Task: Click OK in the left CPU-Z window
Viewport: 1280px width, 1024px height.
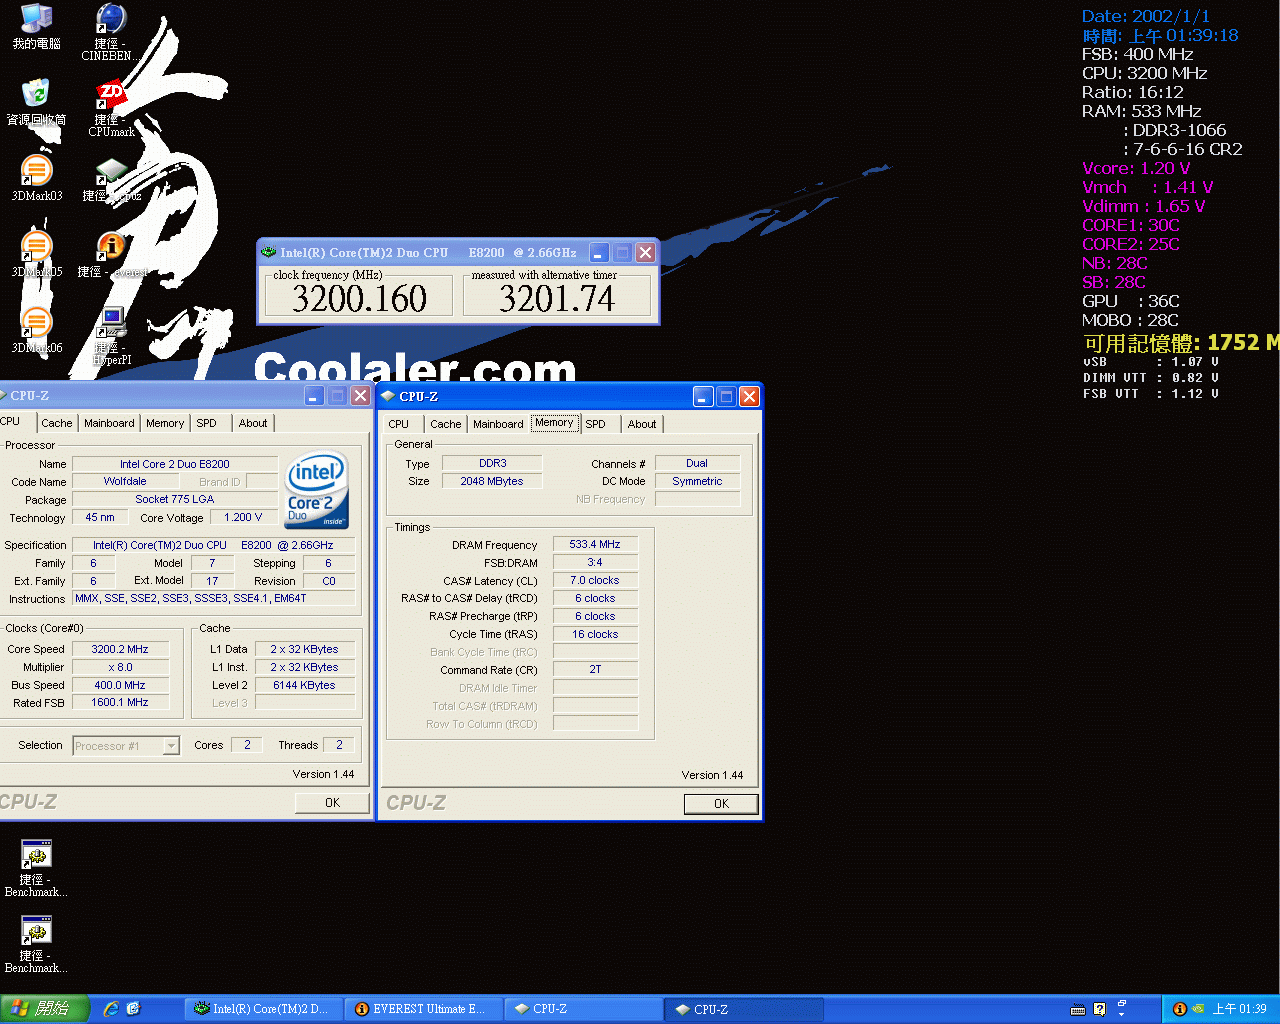Action: [x=332, y=803]
